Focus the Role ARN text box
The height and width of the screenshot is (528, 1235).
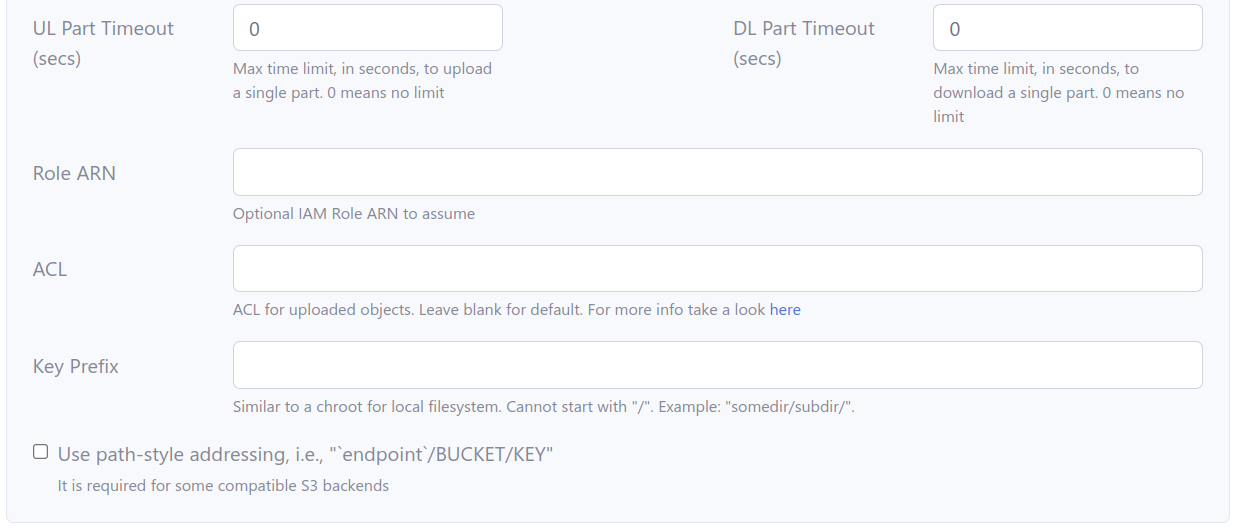(717, 172)
